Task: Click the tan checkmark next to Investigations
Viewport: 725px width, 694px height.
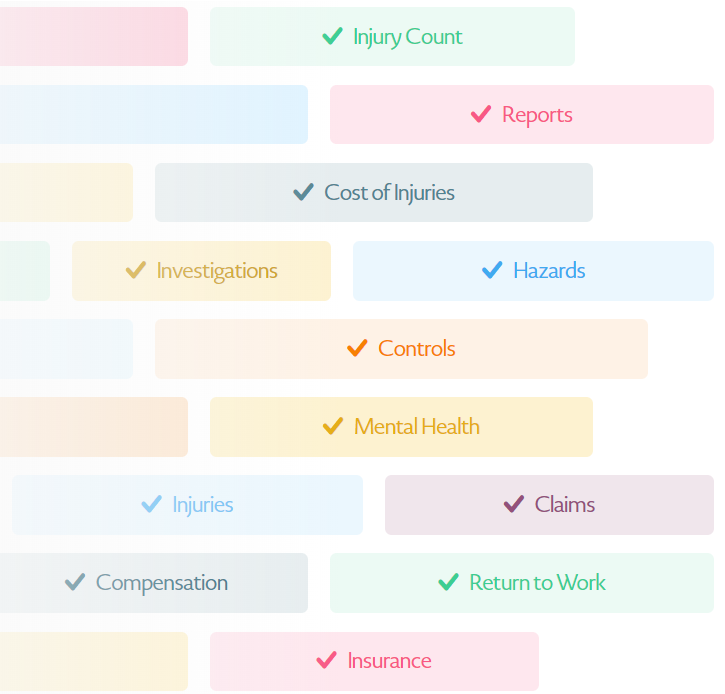Action: point(136,270)
